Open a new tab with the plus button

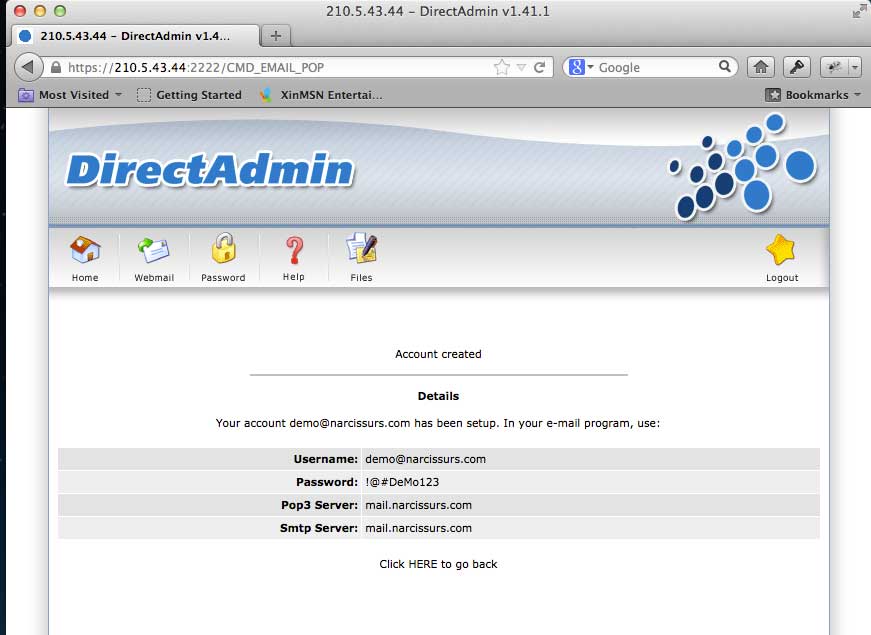(x=276, y=36)
